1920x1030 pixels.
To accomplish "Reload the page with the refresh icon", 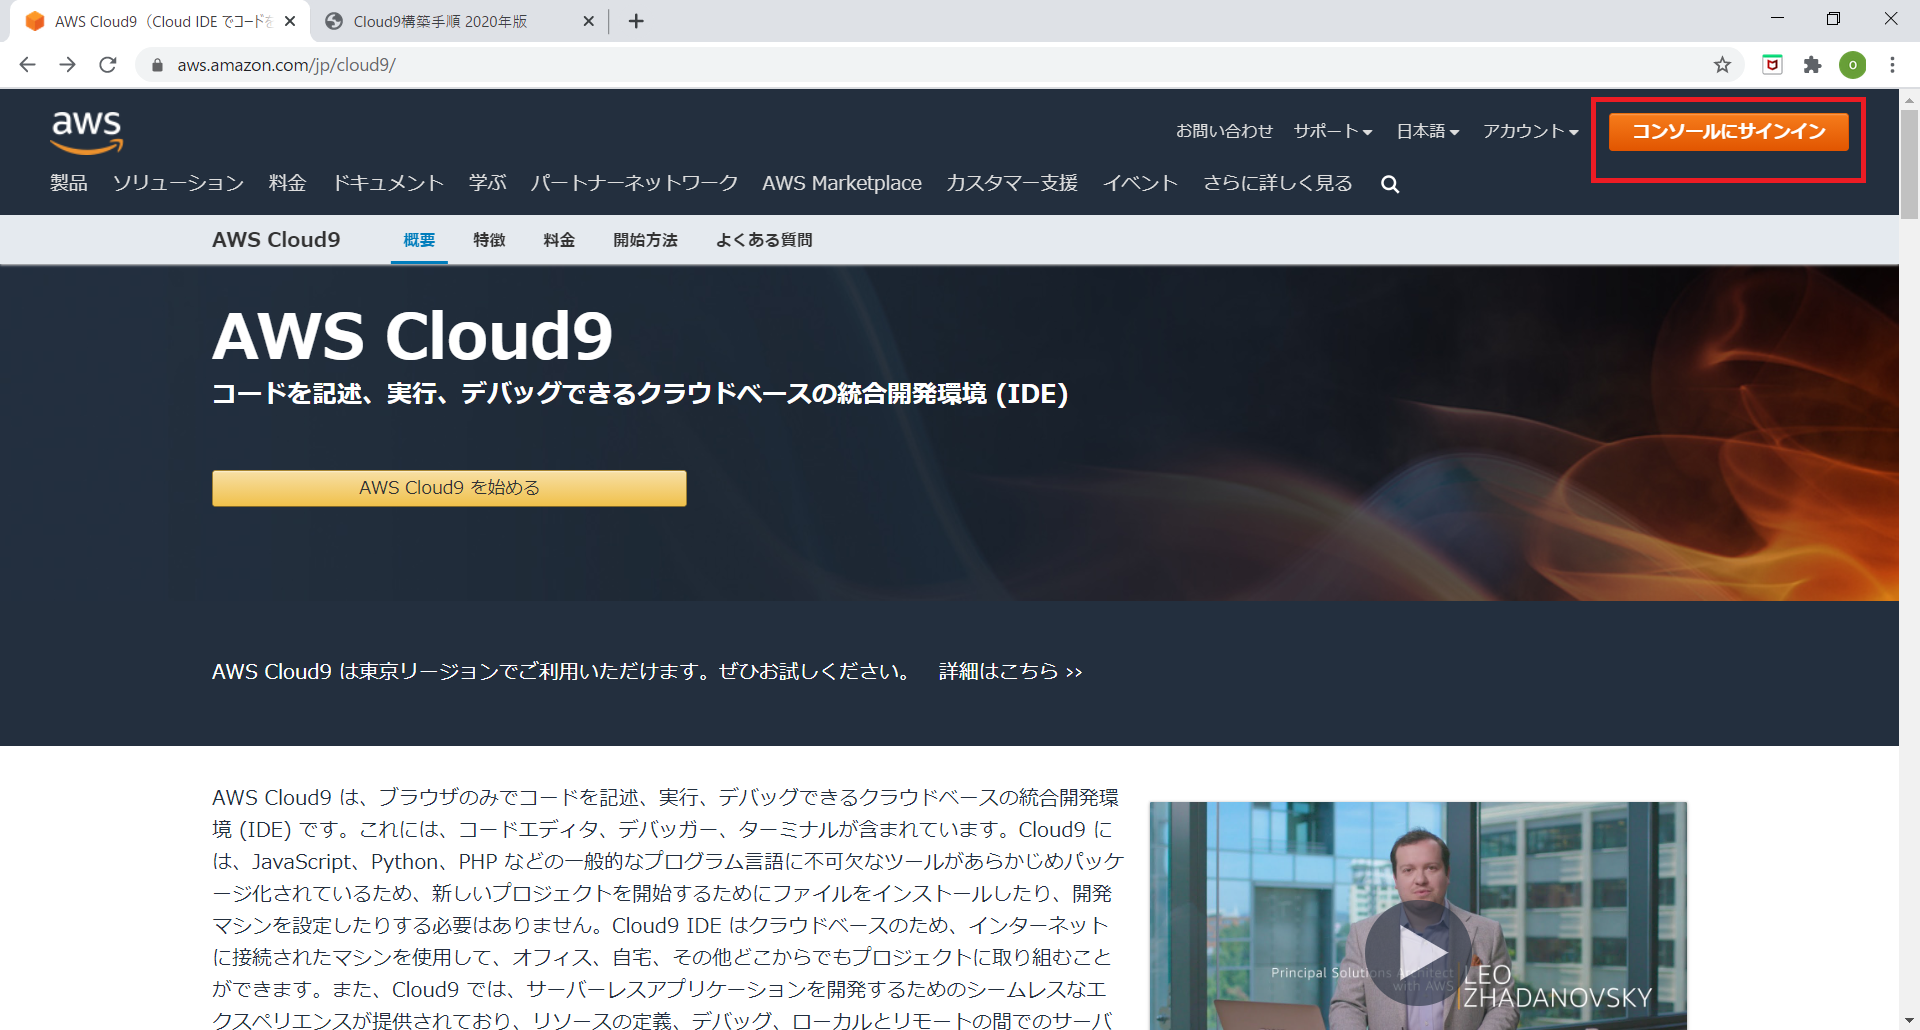I will (x=108, y=65).
